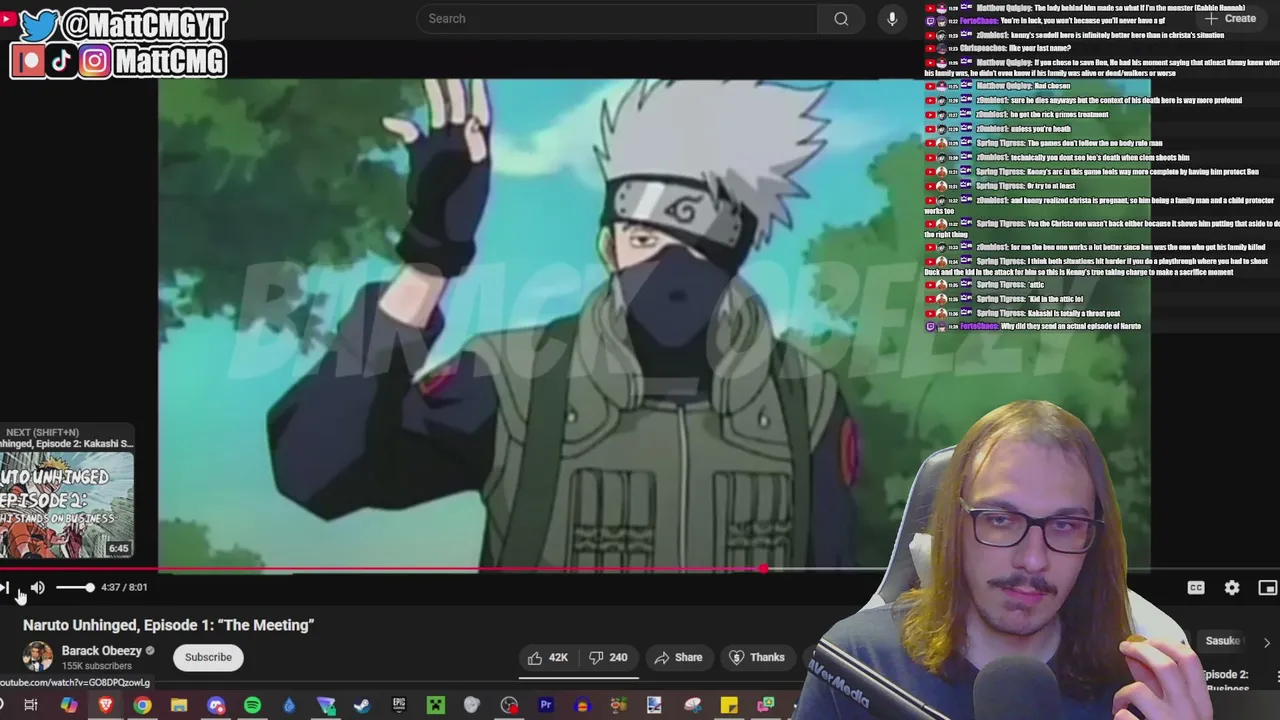
Task: Adjust the volume slider
Action: click(74, 588)
